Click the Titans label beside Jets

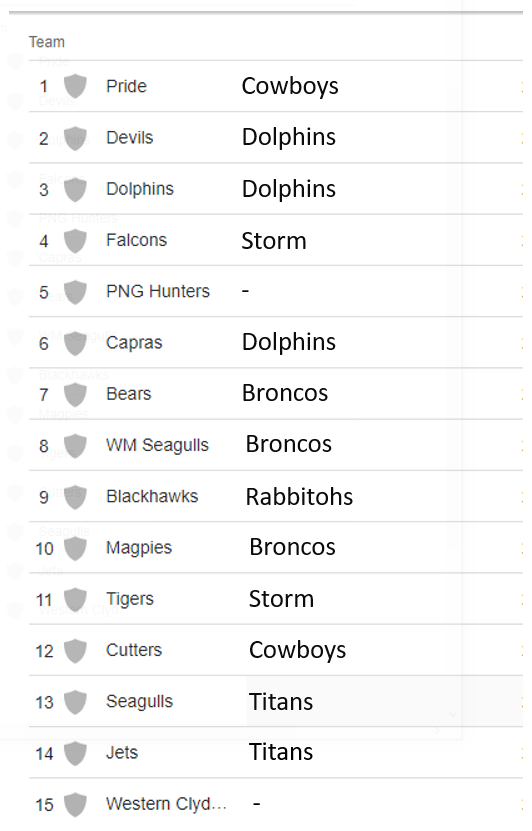281,752
